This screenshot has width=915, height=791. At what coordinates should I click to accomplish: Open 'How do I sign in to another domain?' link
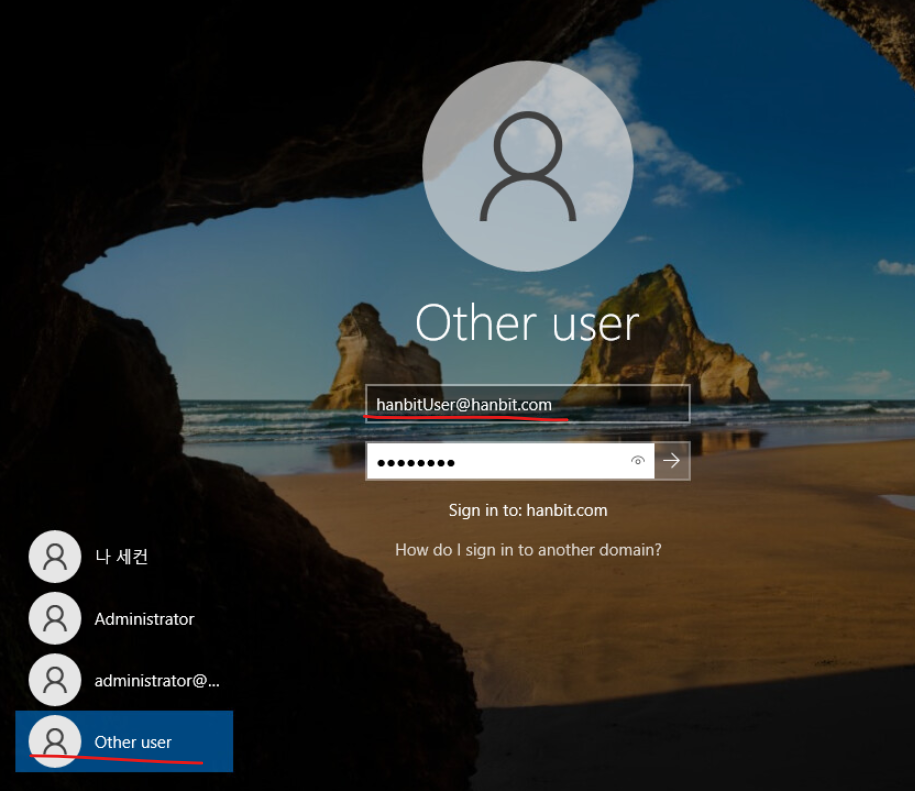click(x=528, y=550)
